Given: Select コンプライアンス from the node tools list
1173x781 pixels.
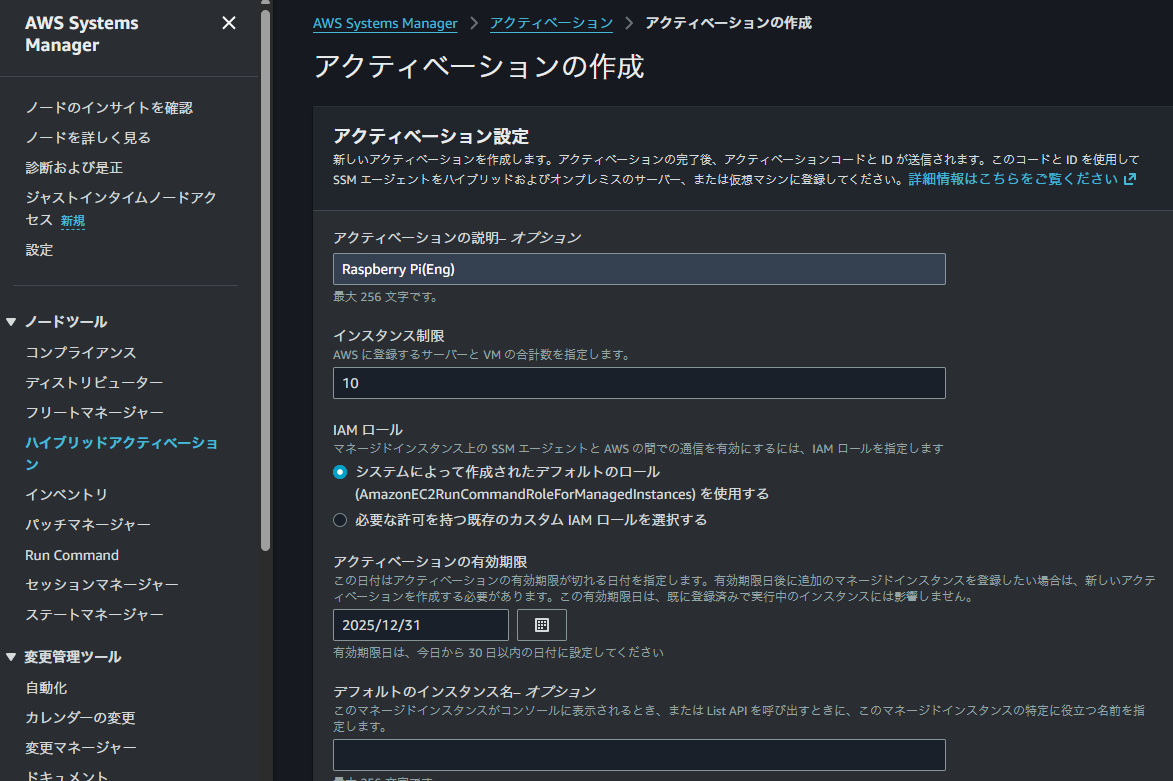Looking at the screenshot, I should (x=90, y=352).
